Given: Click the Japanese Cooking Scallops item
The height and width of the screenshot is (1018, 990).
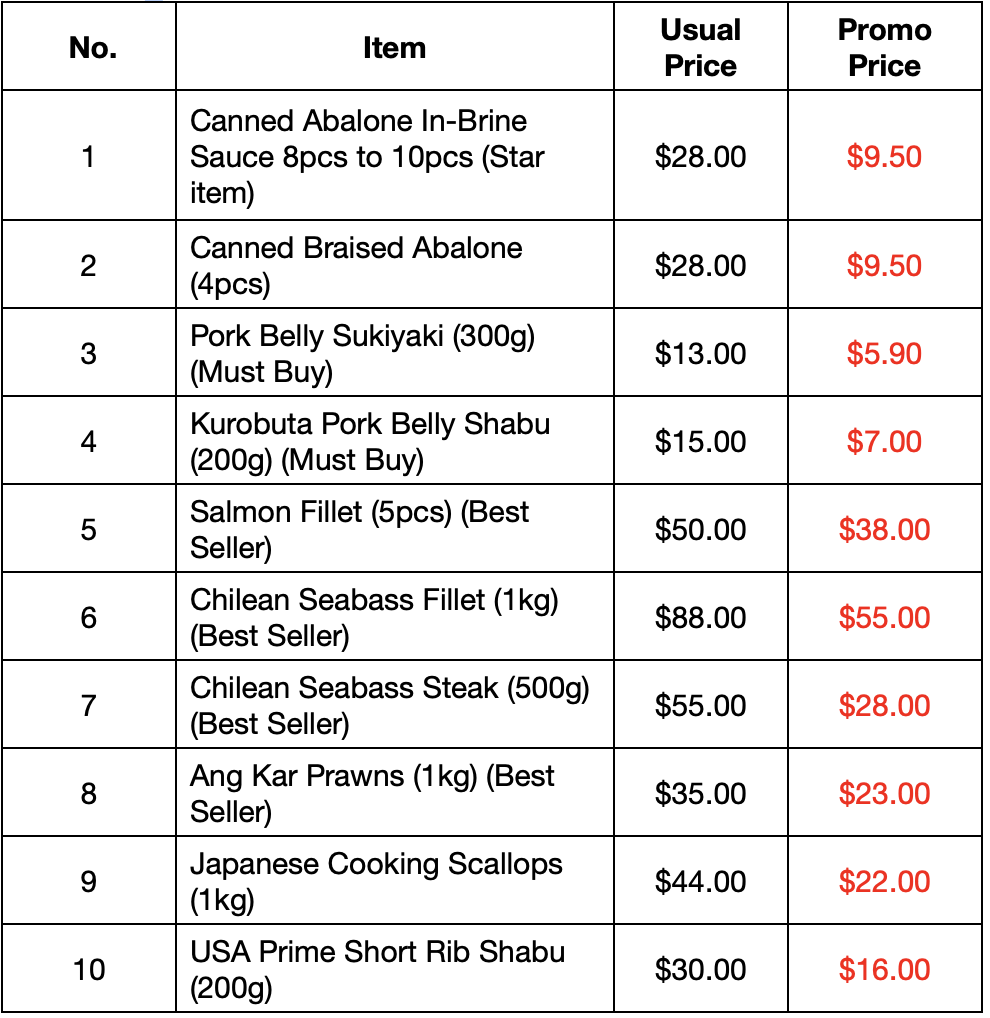Looking at the screenshot, I should (376, 882).
